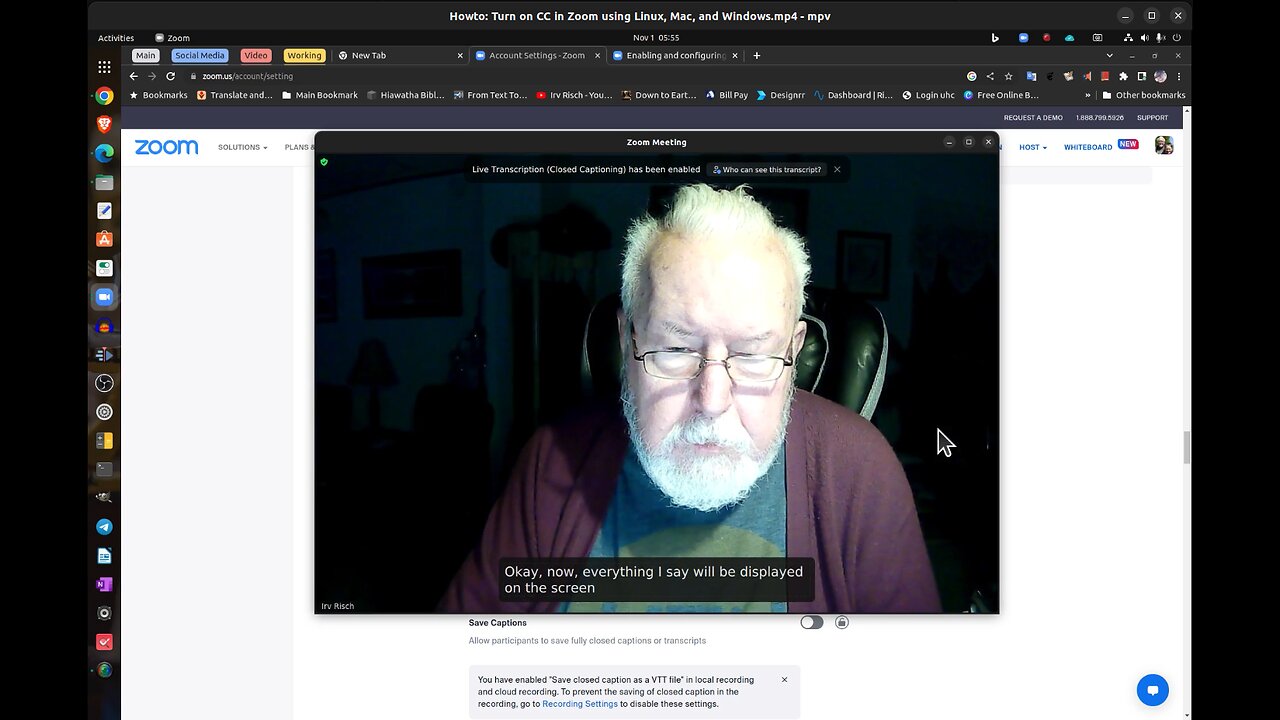
Task: Open LibreOffice Writer from the dock
Action: (104, 555)
